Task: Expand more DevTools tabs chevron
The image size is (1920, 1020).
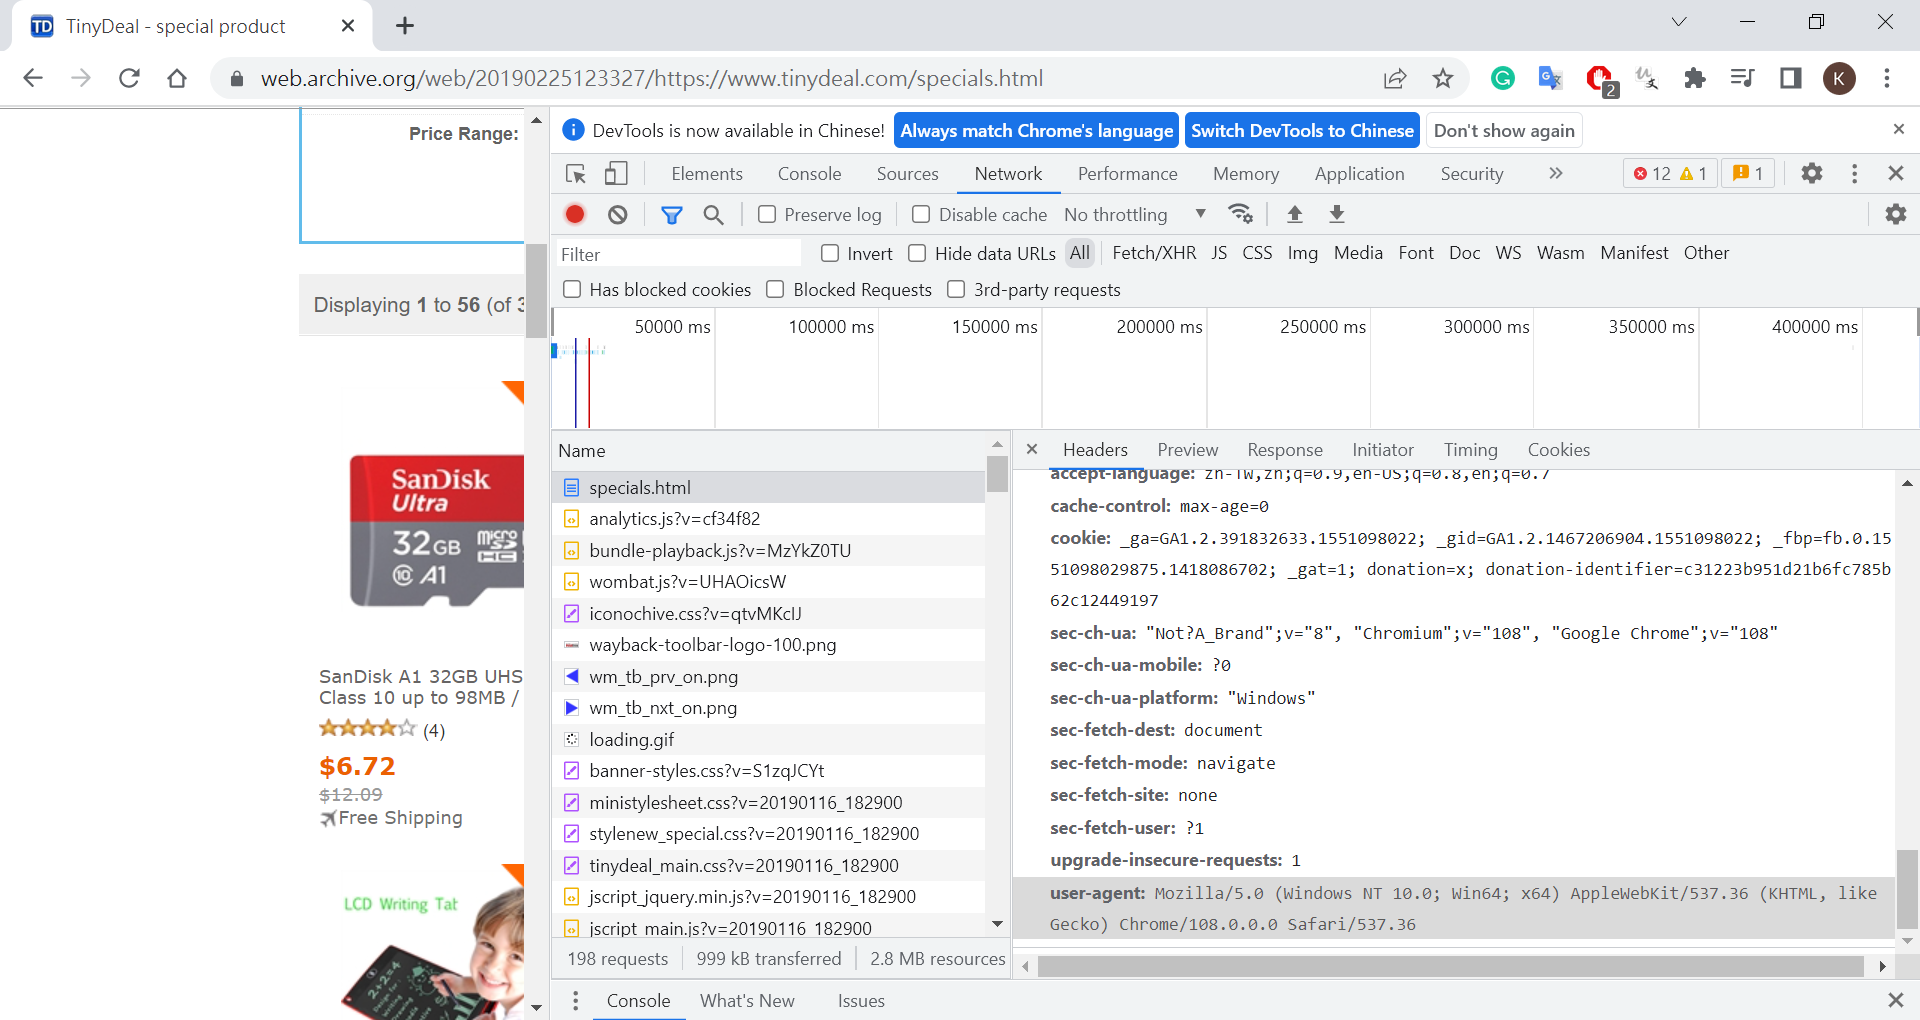Action: click(x=1555, y=174)
